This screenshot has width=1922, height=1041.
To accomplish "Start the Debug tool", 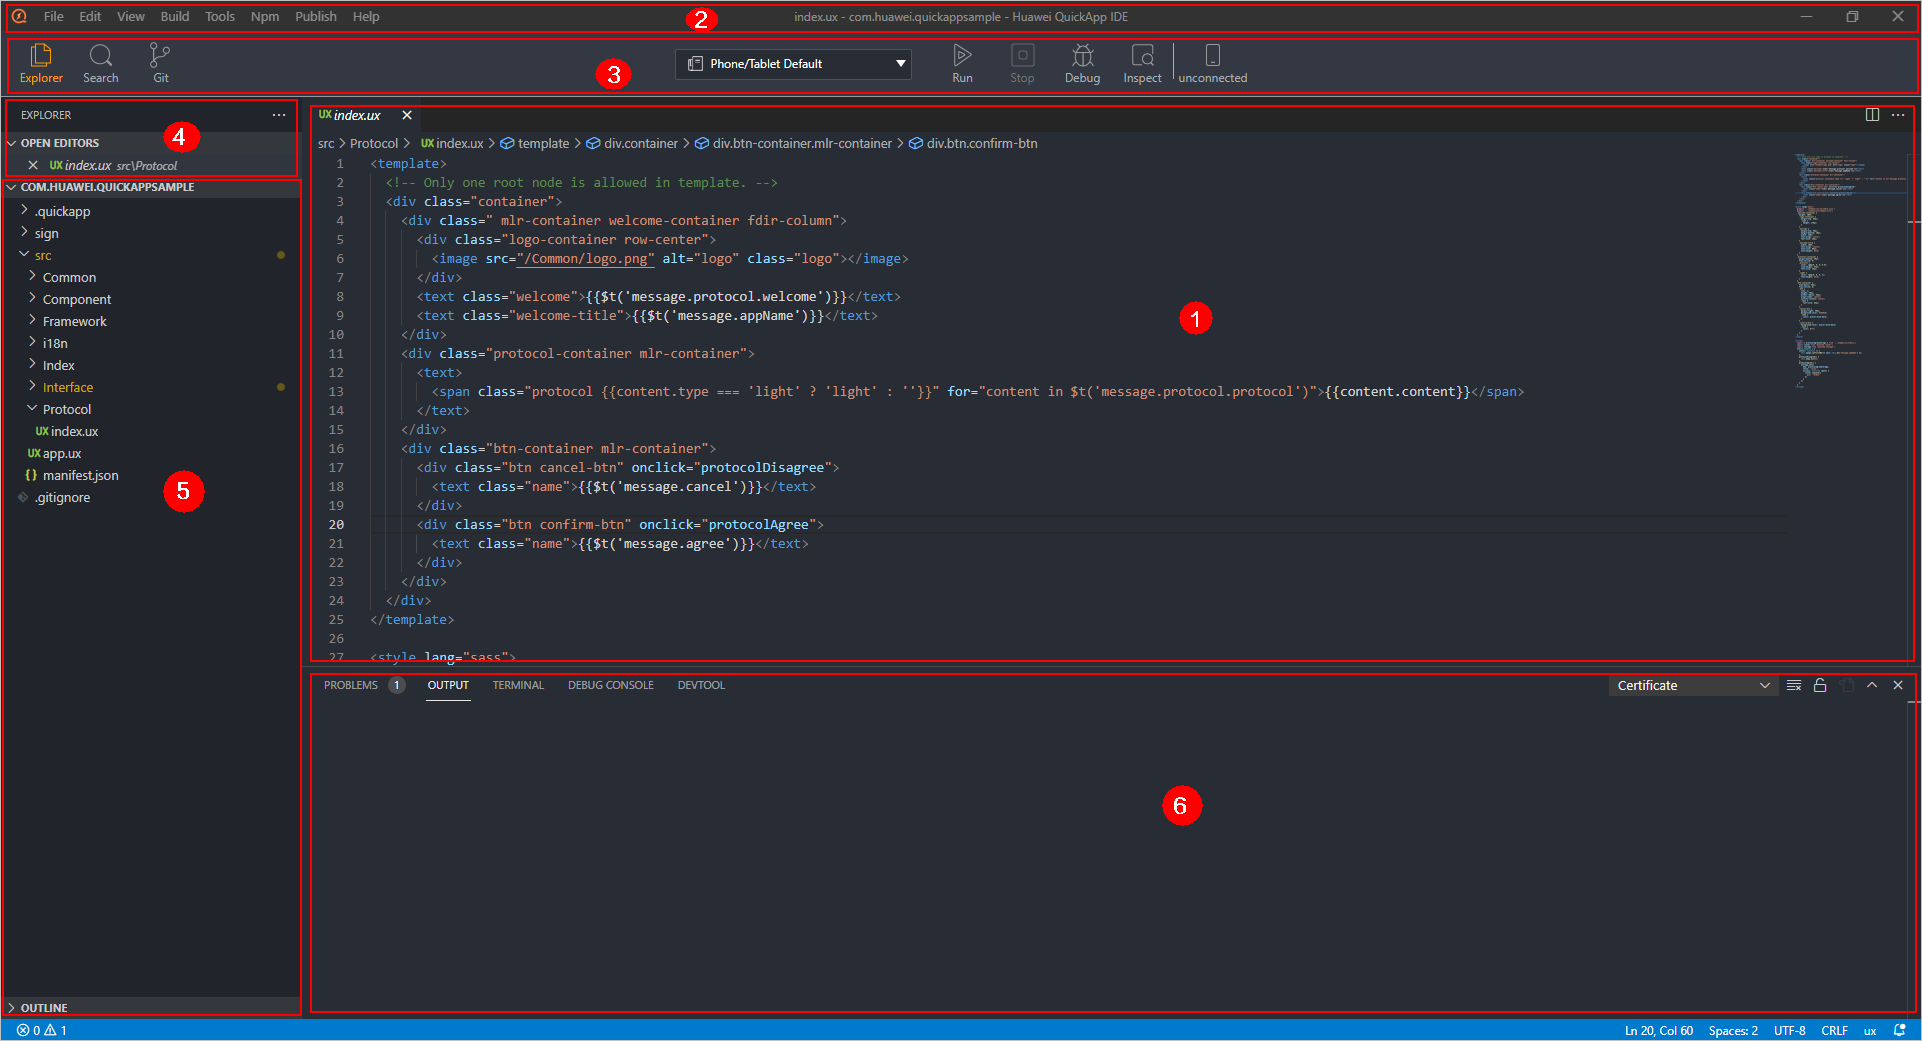I will point(1082,63).
